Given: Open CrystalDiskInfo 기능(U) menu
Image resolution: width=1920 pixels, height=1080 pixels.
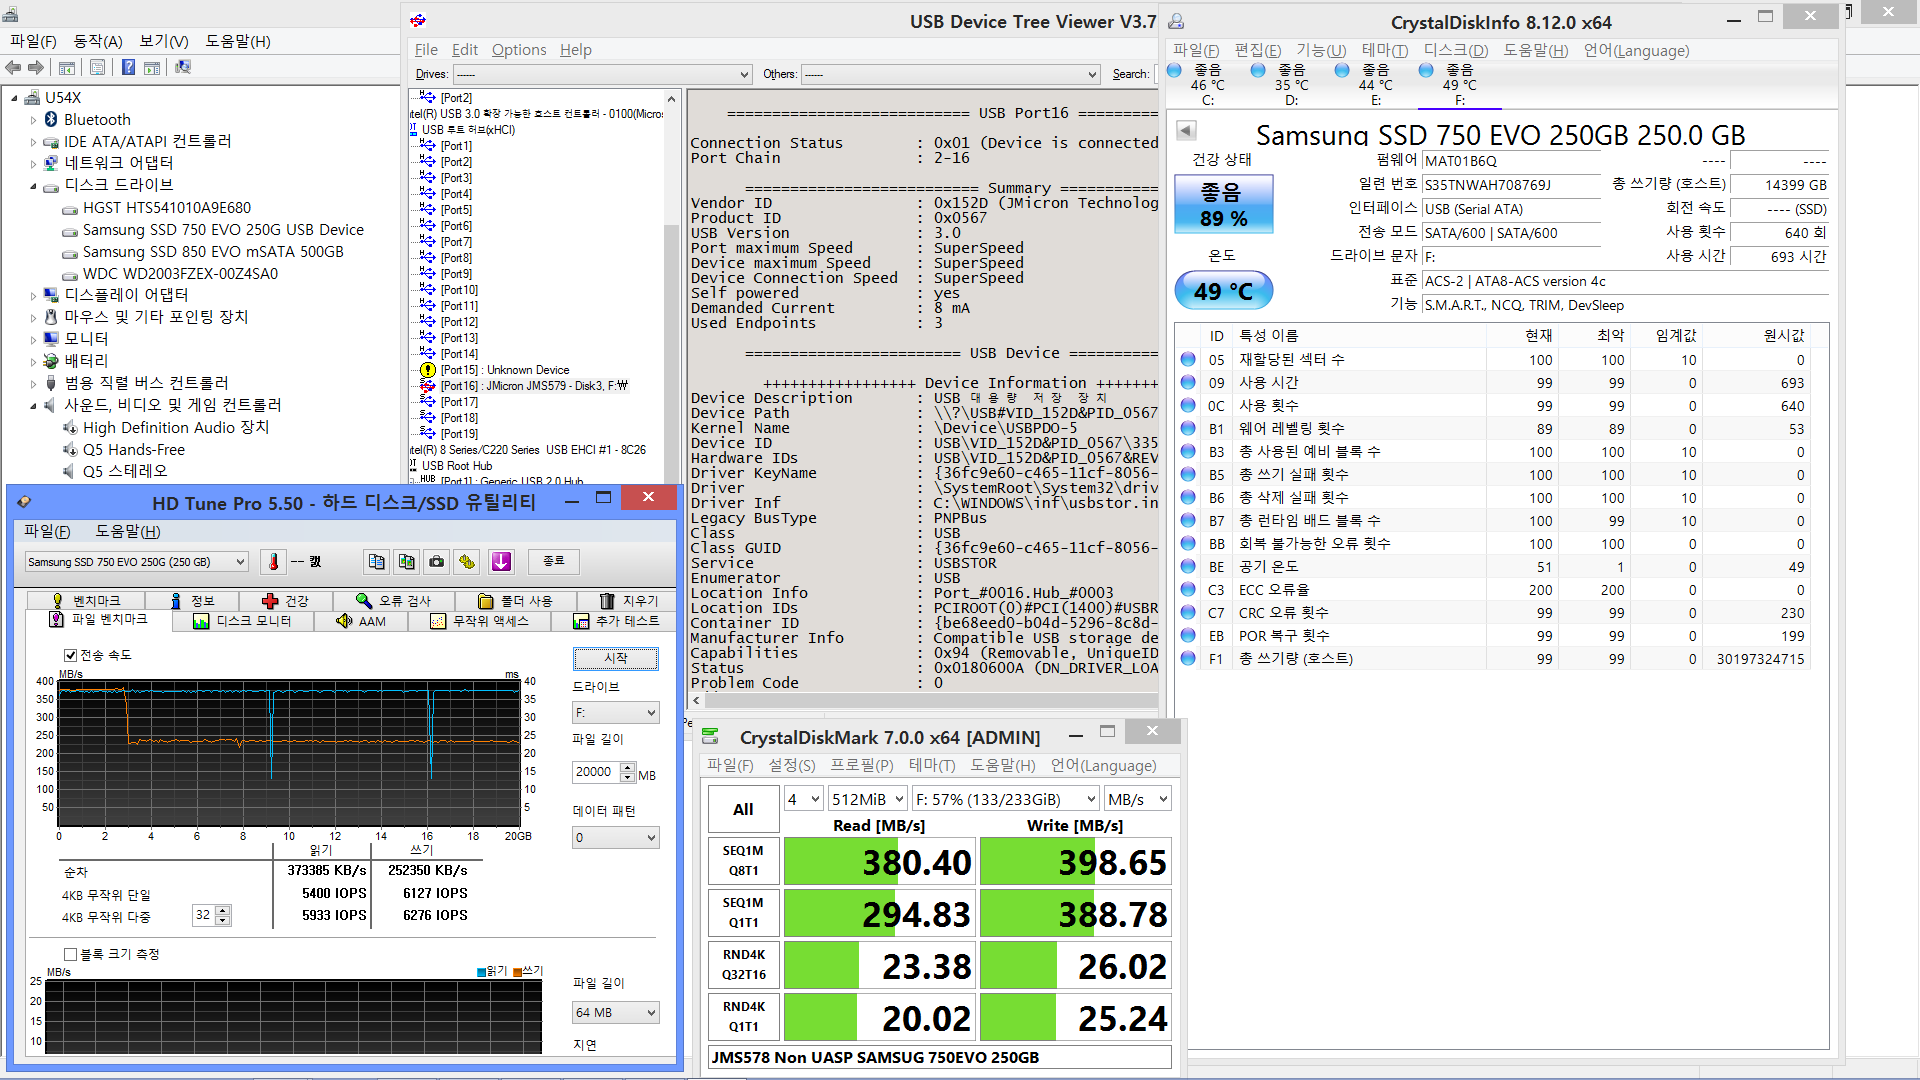Looking at the screenshot, I should [x=1321, y=50].
